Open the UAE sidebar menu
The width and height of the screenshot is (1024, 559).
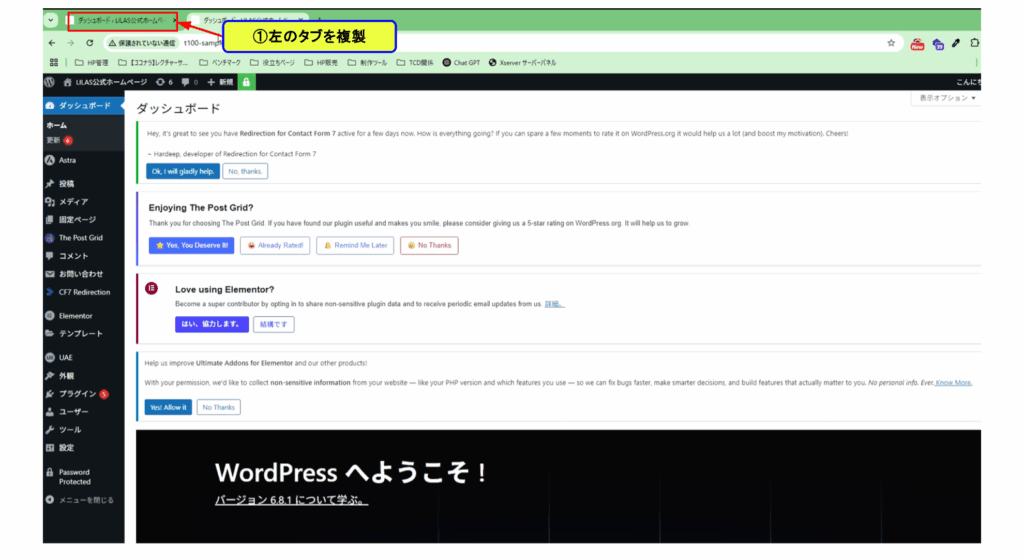[x=84, y=357]
